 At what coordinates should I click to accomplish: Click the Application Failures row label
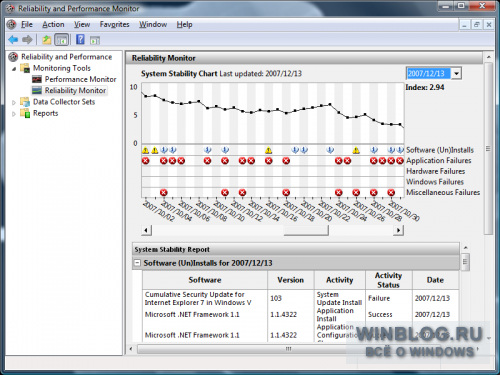click(439, 161)
